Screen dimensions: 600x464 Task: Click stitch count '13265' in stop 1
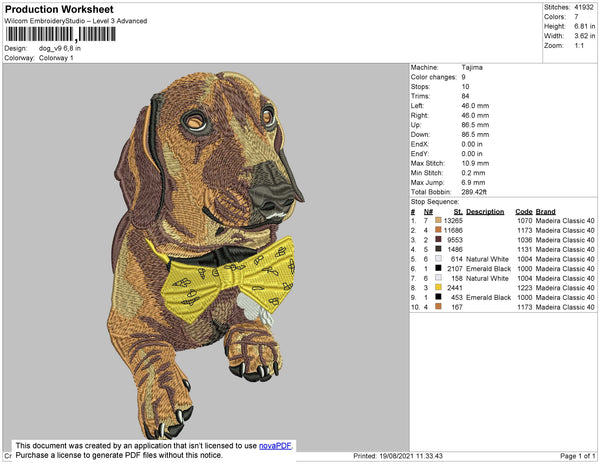coord(453,221)
